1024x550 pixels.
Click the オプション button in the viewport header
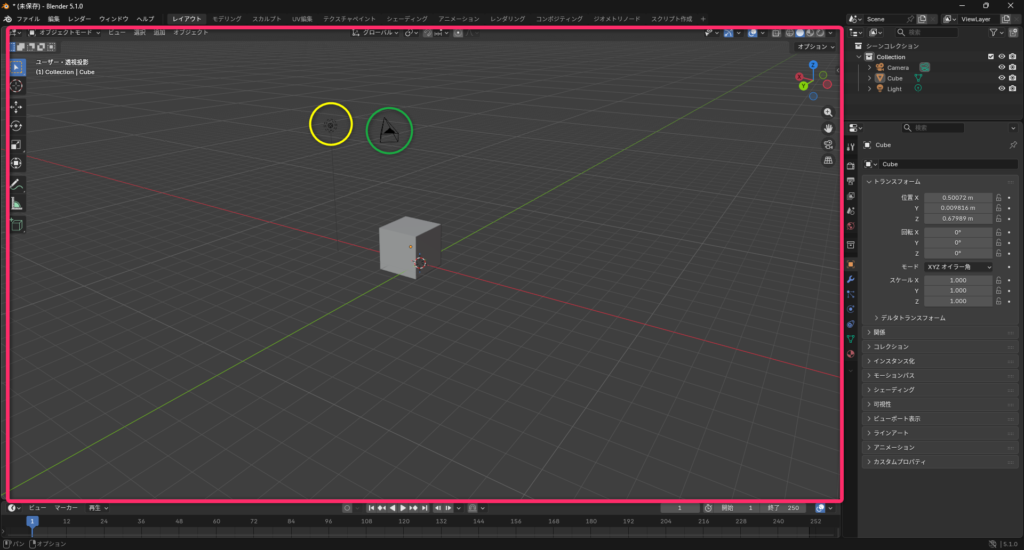point(814,47)
